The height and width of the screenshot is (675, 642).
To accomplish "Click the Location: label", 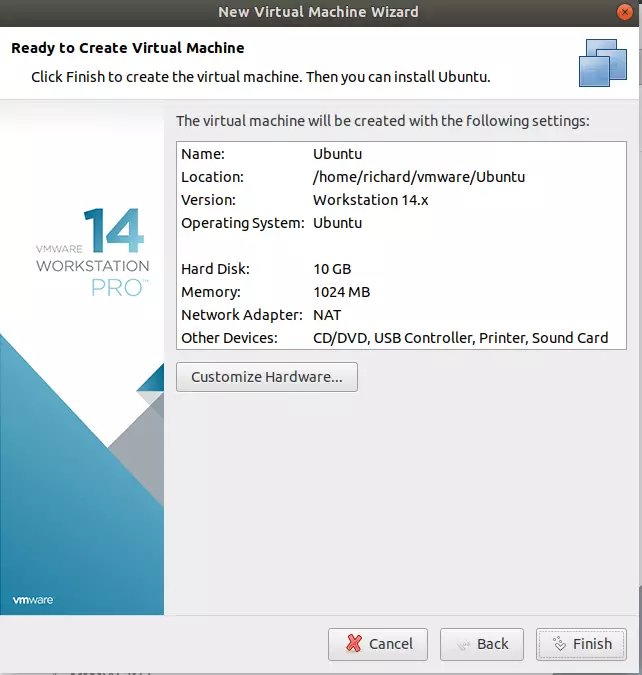I will coord(212,177).
